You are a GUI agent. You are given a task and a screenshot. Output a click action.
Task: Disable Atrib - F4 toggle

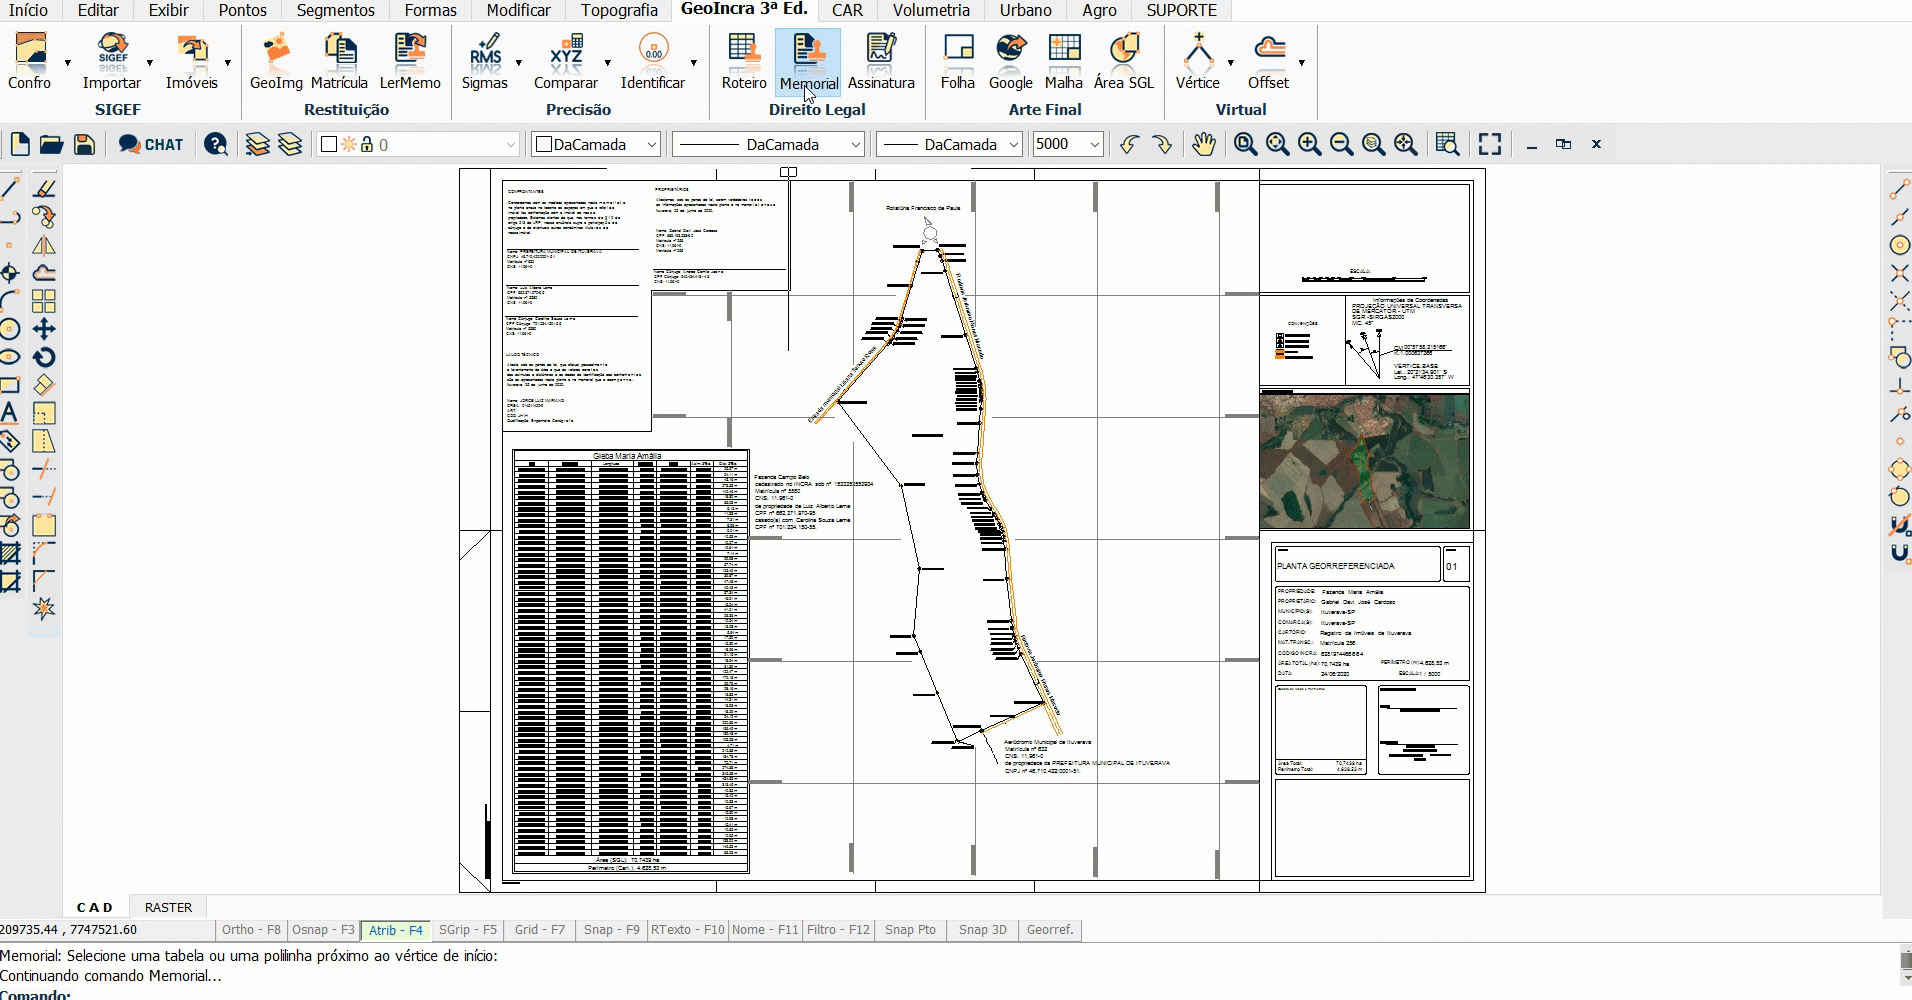[395, 930]
